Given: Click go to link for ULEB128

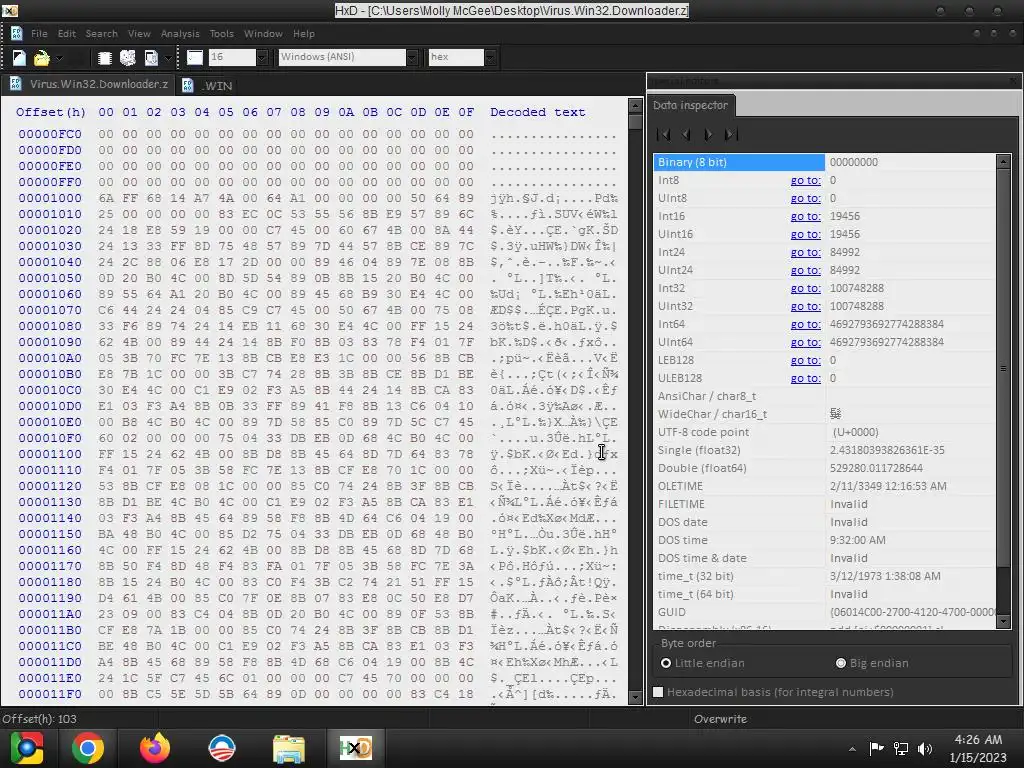Looking at the screenshot, I should (805, 378).
